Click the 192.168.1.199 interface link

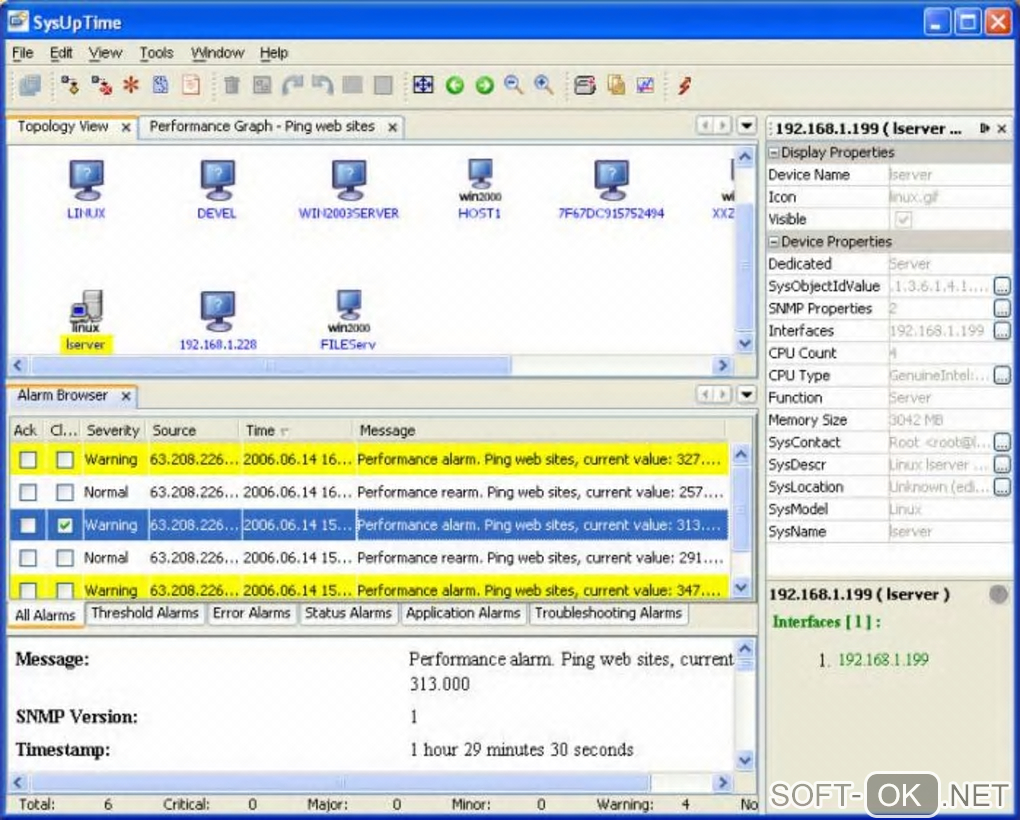[x=883, y=659]
